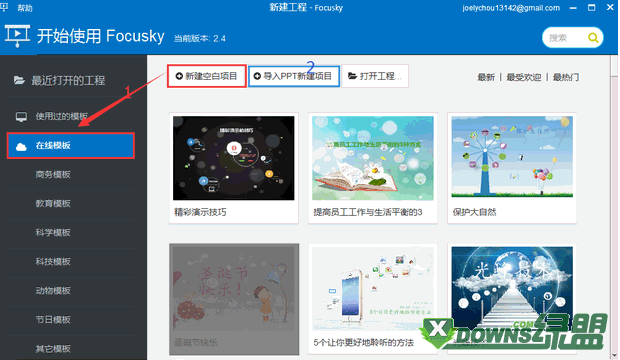Open the 5个让你更好地聆听的方法 template thumbnail

click(x=372, y=289)
